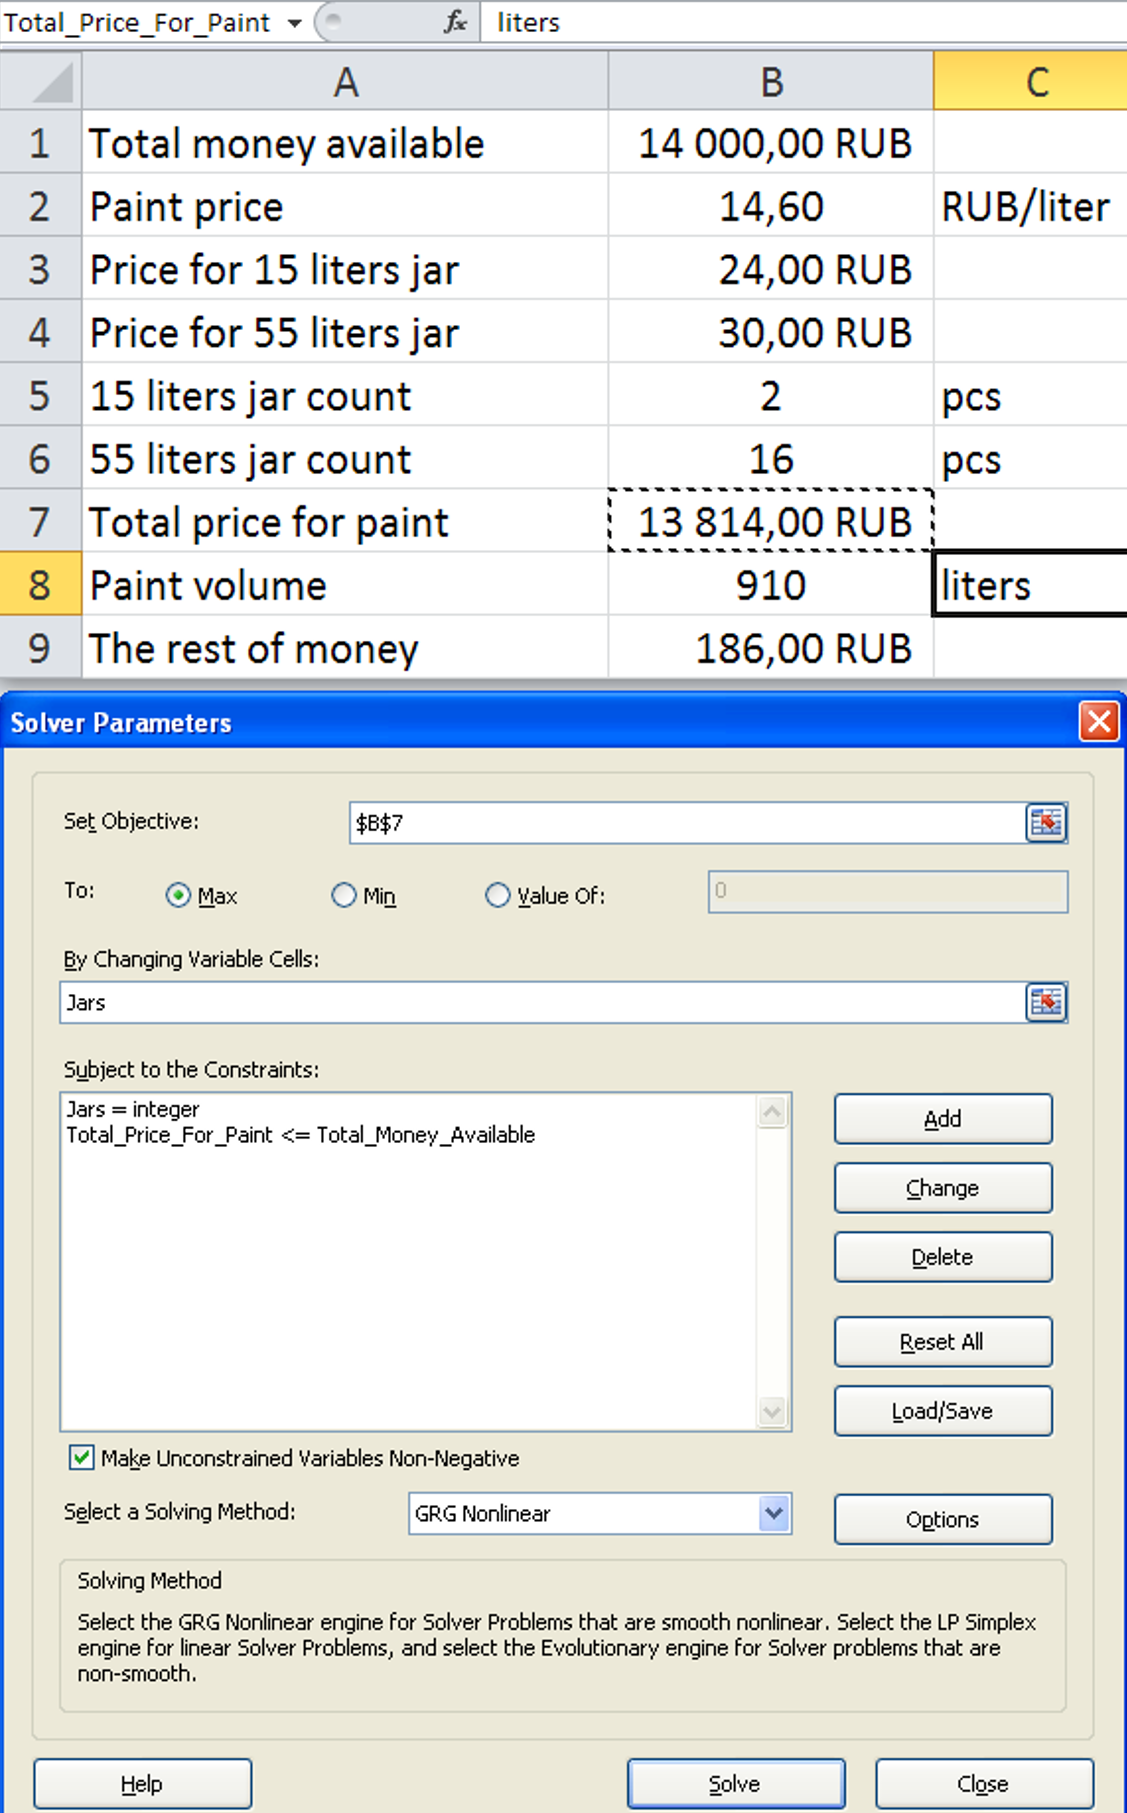Select row 1 header
Screen dimensions: 1127x1813
point(40,143)
